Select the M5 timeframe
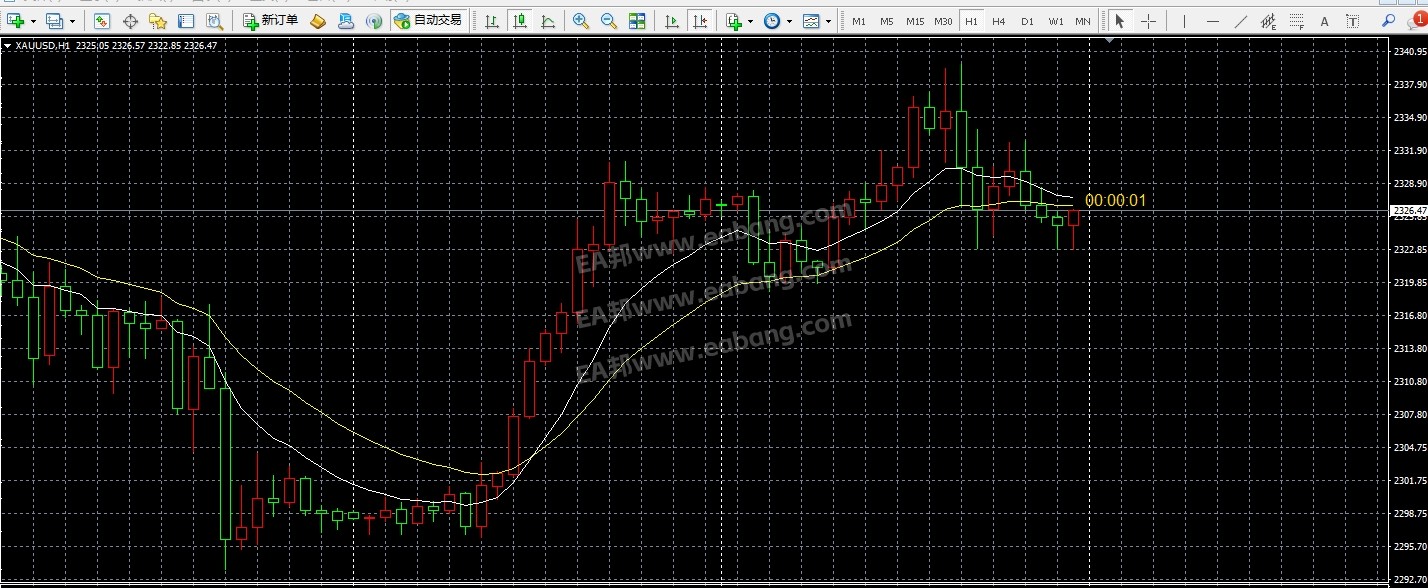Viewport: 1428px width, 588px height. coord(887,21)
